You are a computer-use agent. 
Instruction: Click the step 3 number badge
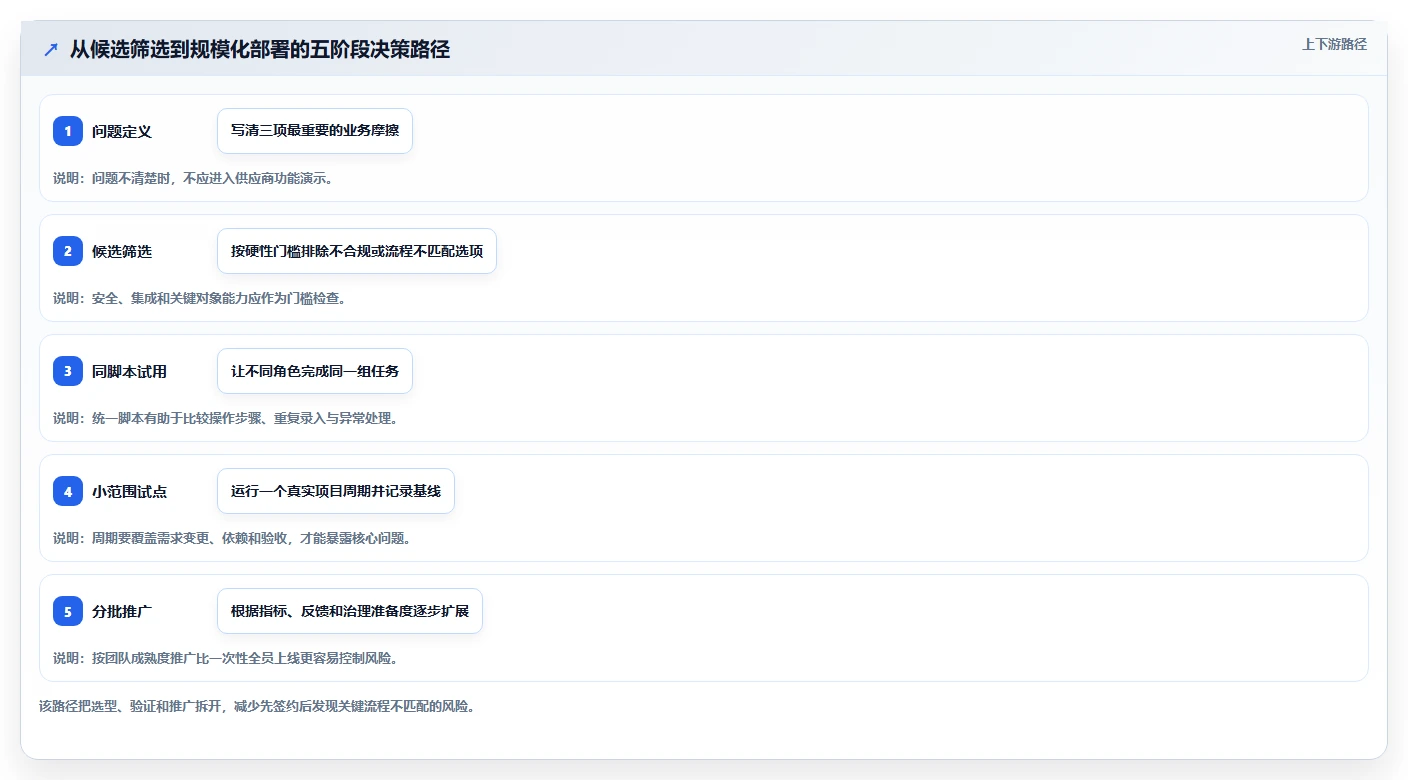pyautogui.click(x=68, y=371)
